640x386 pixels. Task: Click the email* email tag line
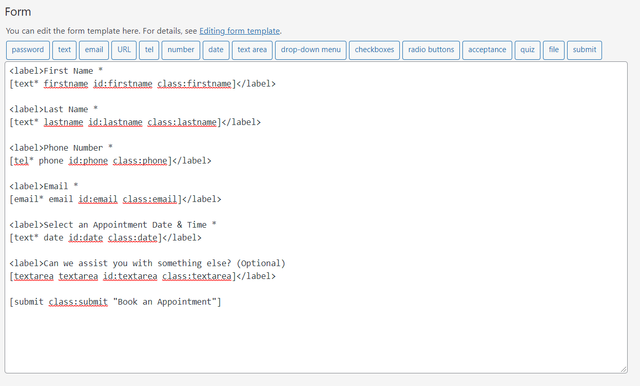tap(115, 199)
